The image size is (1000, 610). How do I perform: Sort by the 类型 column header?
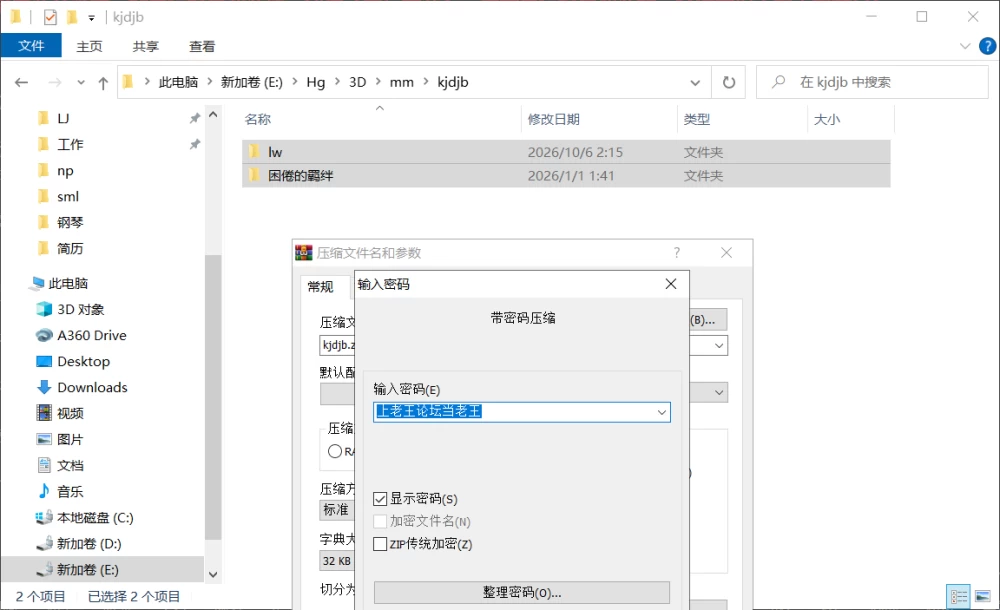coord(696,119)
